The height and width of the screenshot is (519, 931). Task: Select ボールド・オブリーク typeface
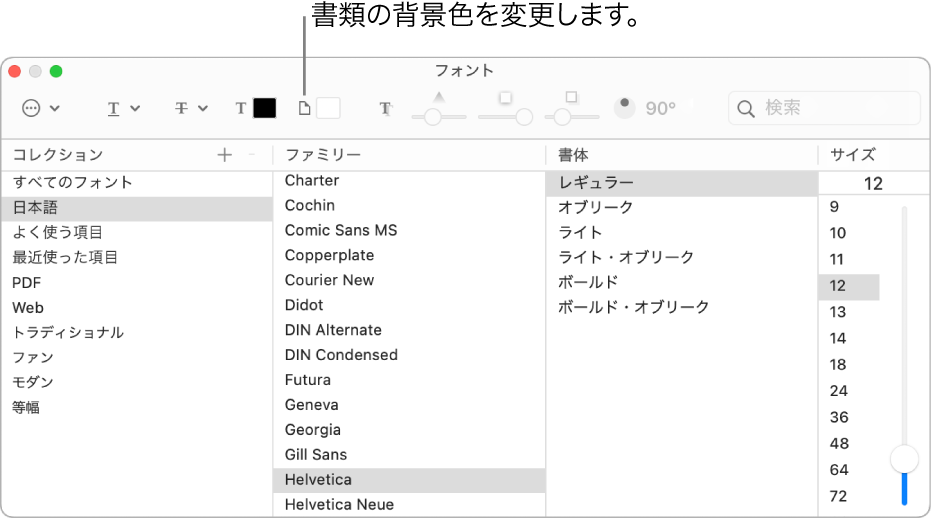coord(682,308)
